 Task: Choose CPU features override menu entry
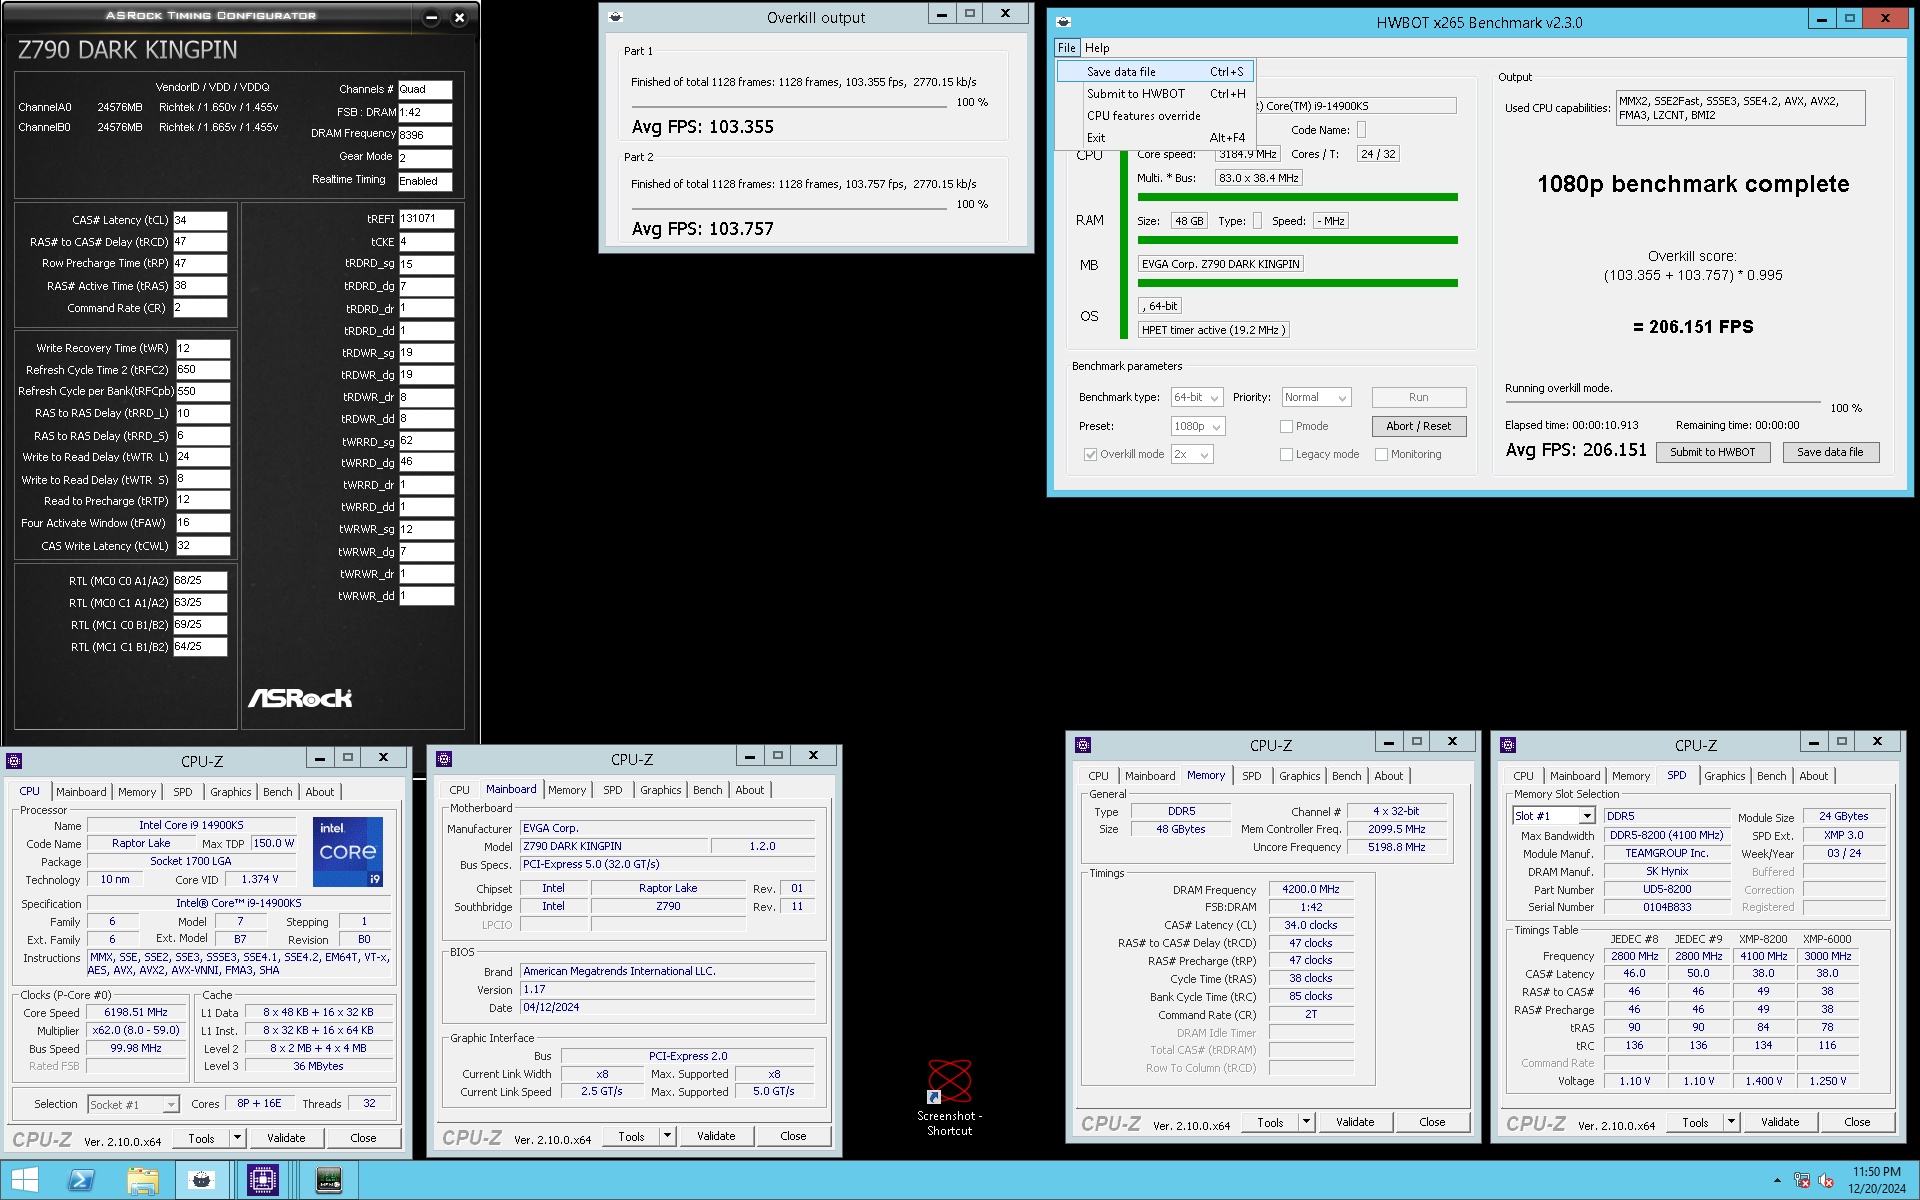pos(1156,116)
